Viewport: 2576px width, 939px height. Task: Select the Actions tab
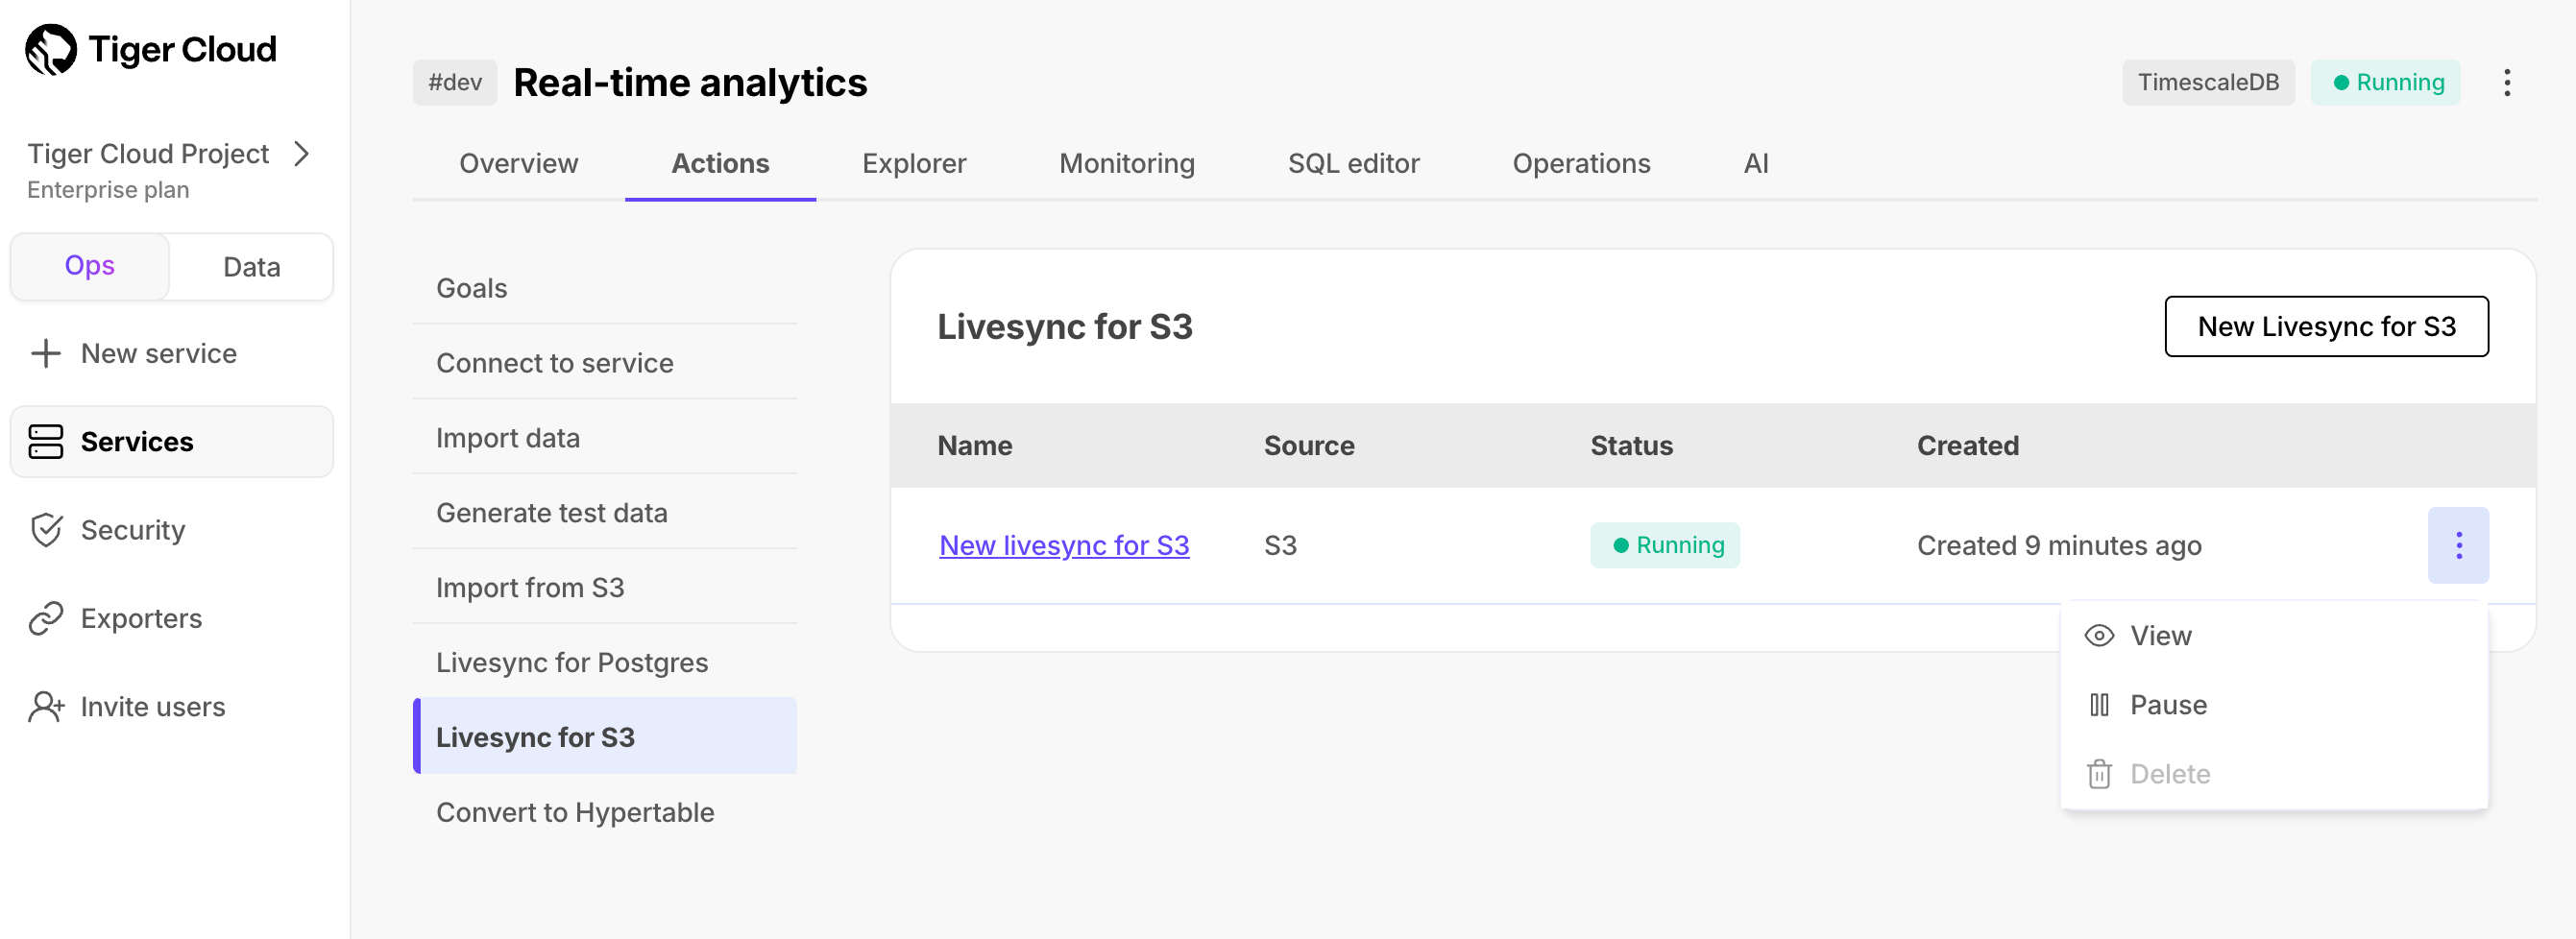pyautogui.click(x=720, y=163)
